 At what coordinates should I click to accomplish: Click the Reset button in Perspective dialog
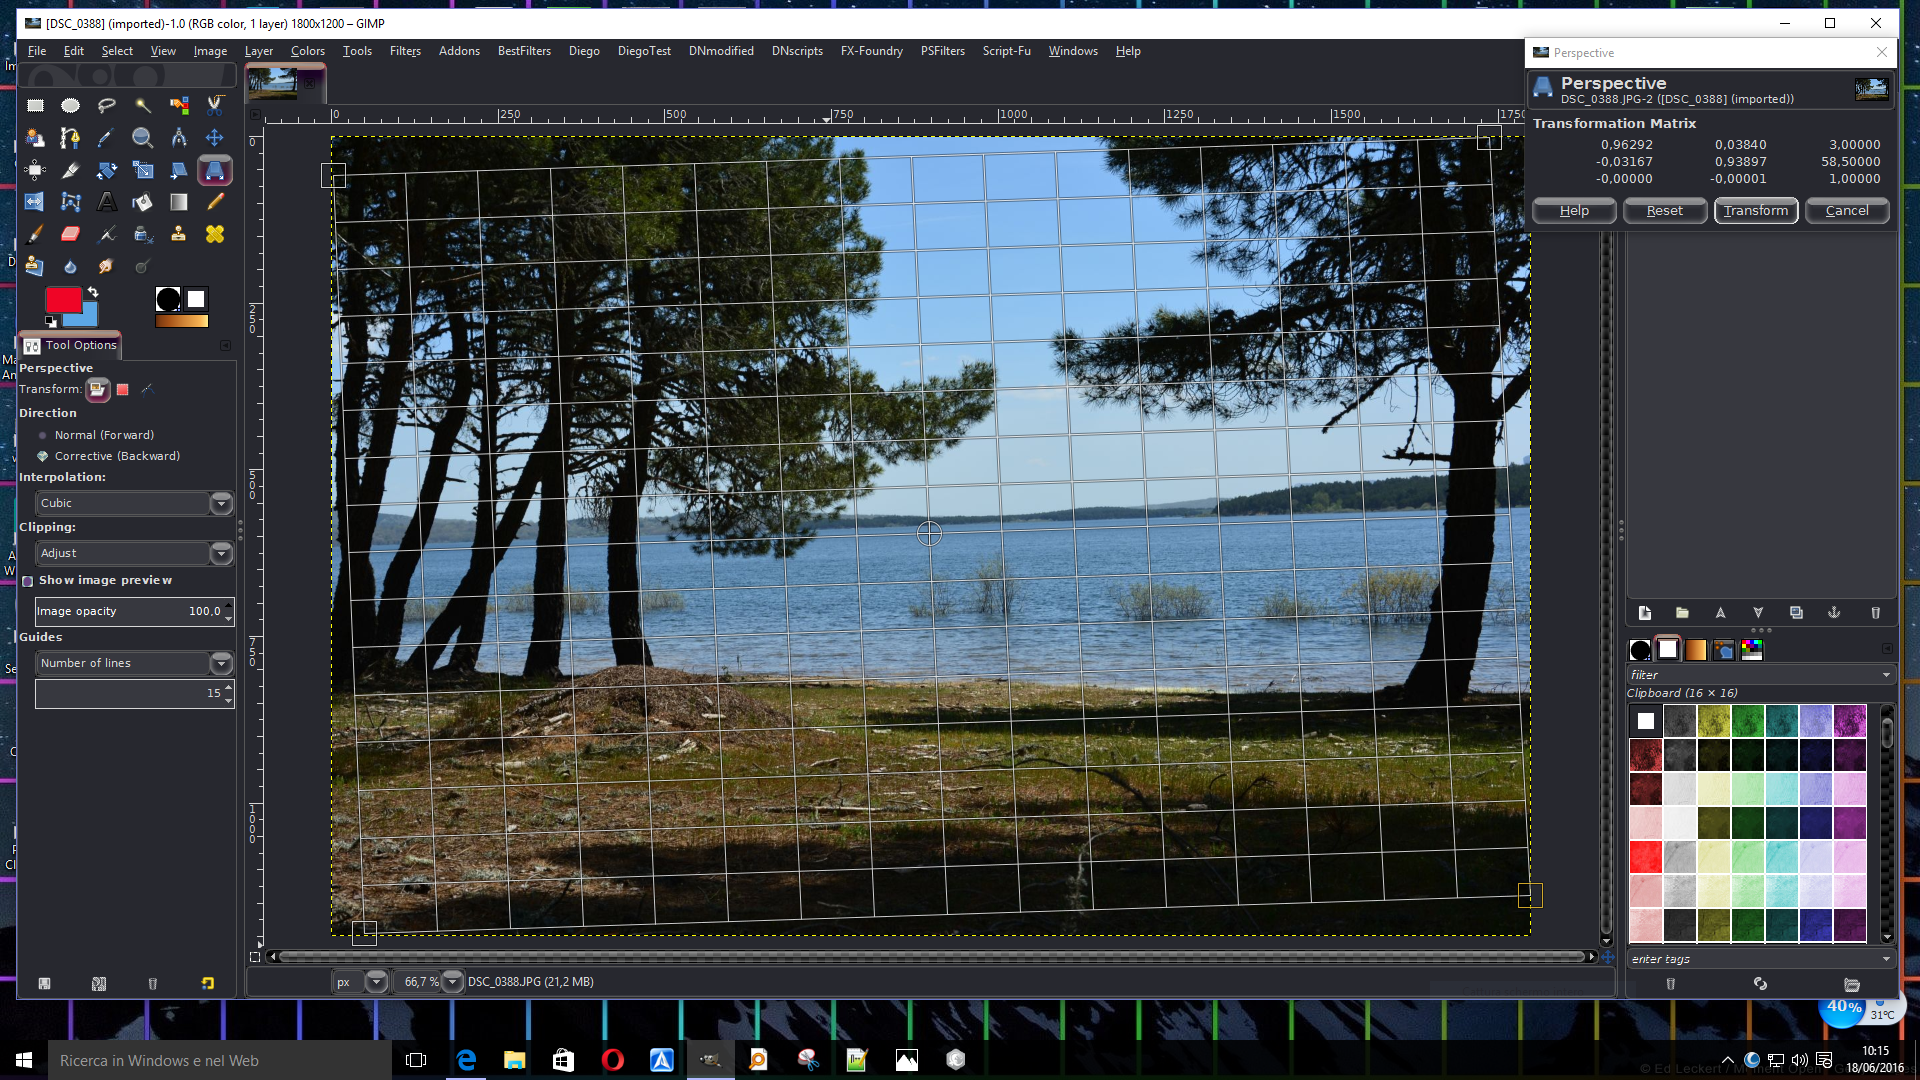[1665, 211]
